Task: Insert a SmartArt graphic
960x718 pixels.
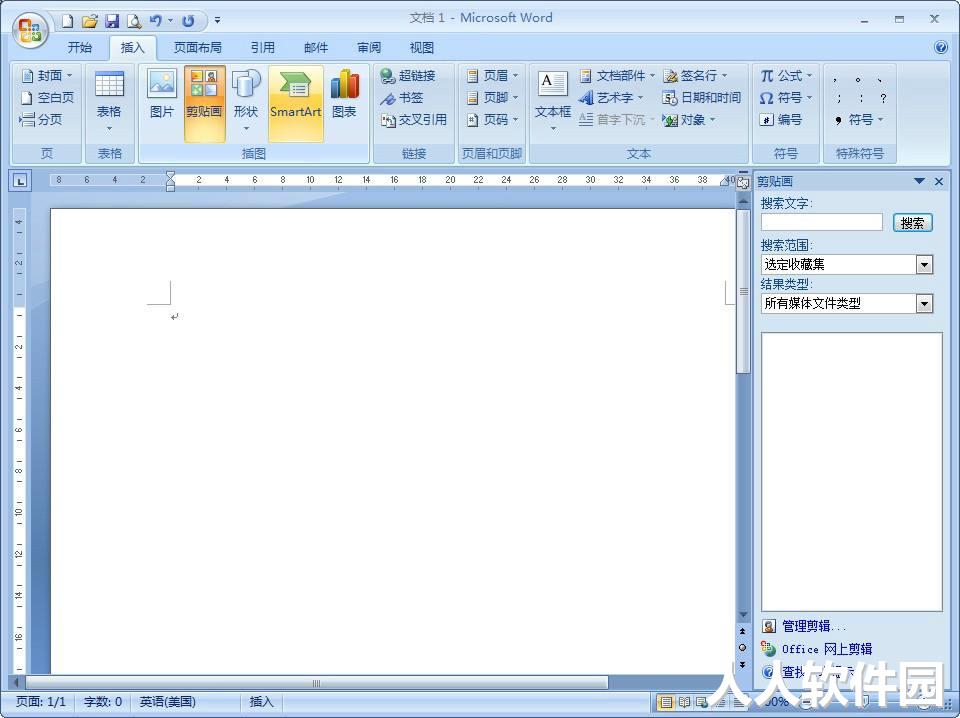Action: (x=296, y=103)
